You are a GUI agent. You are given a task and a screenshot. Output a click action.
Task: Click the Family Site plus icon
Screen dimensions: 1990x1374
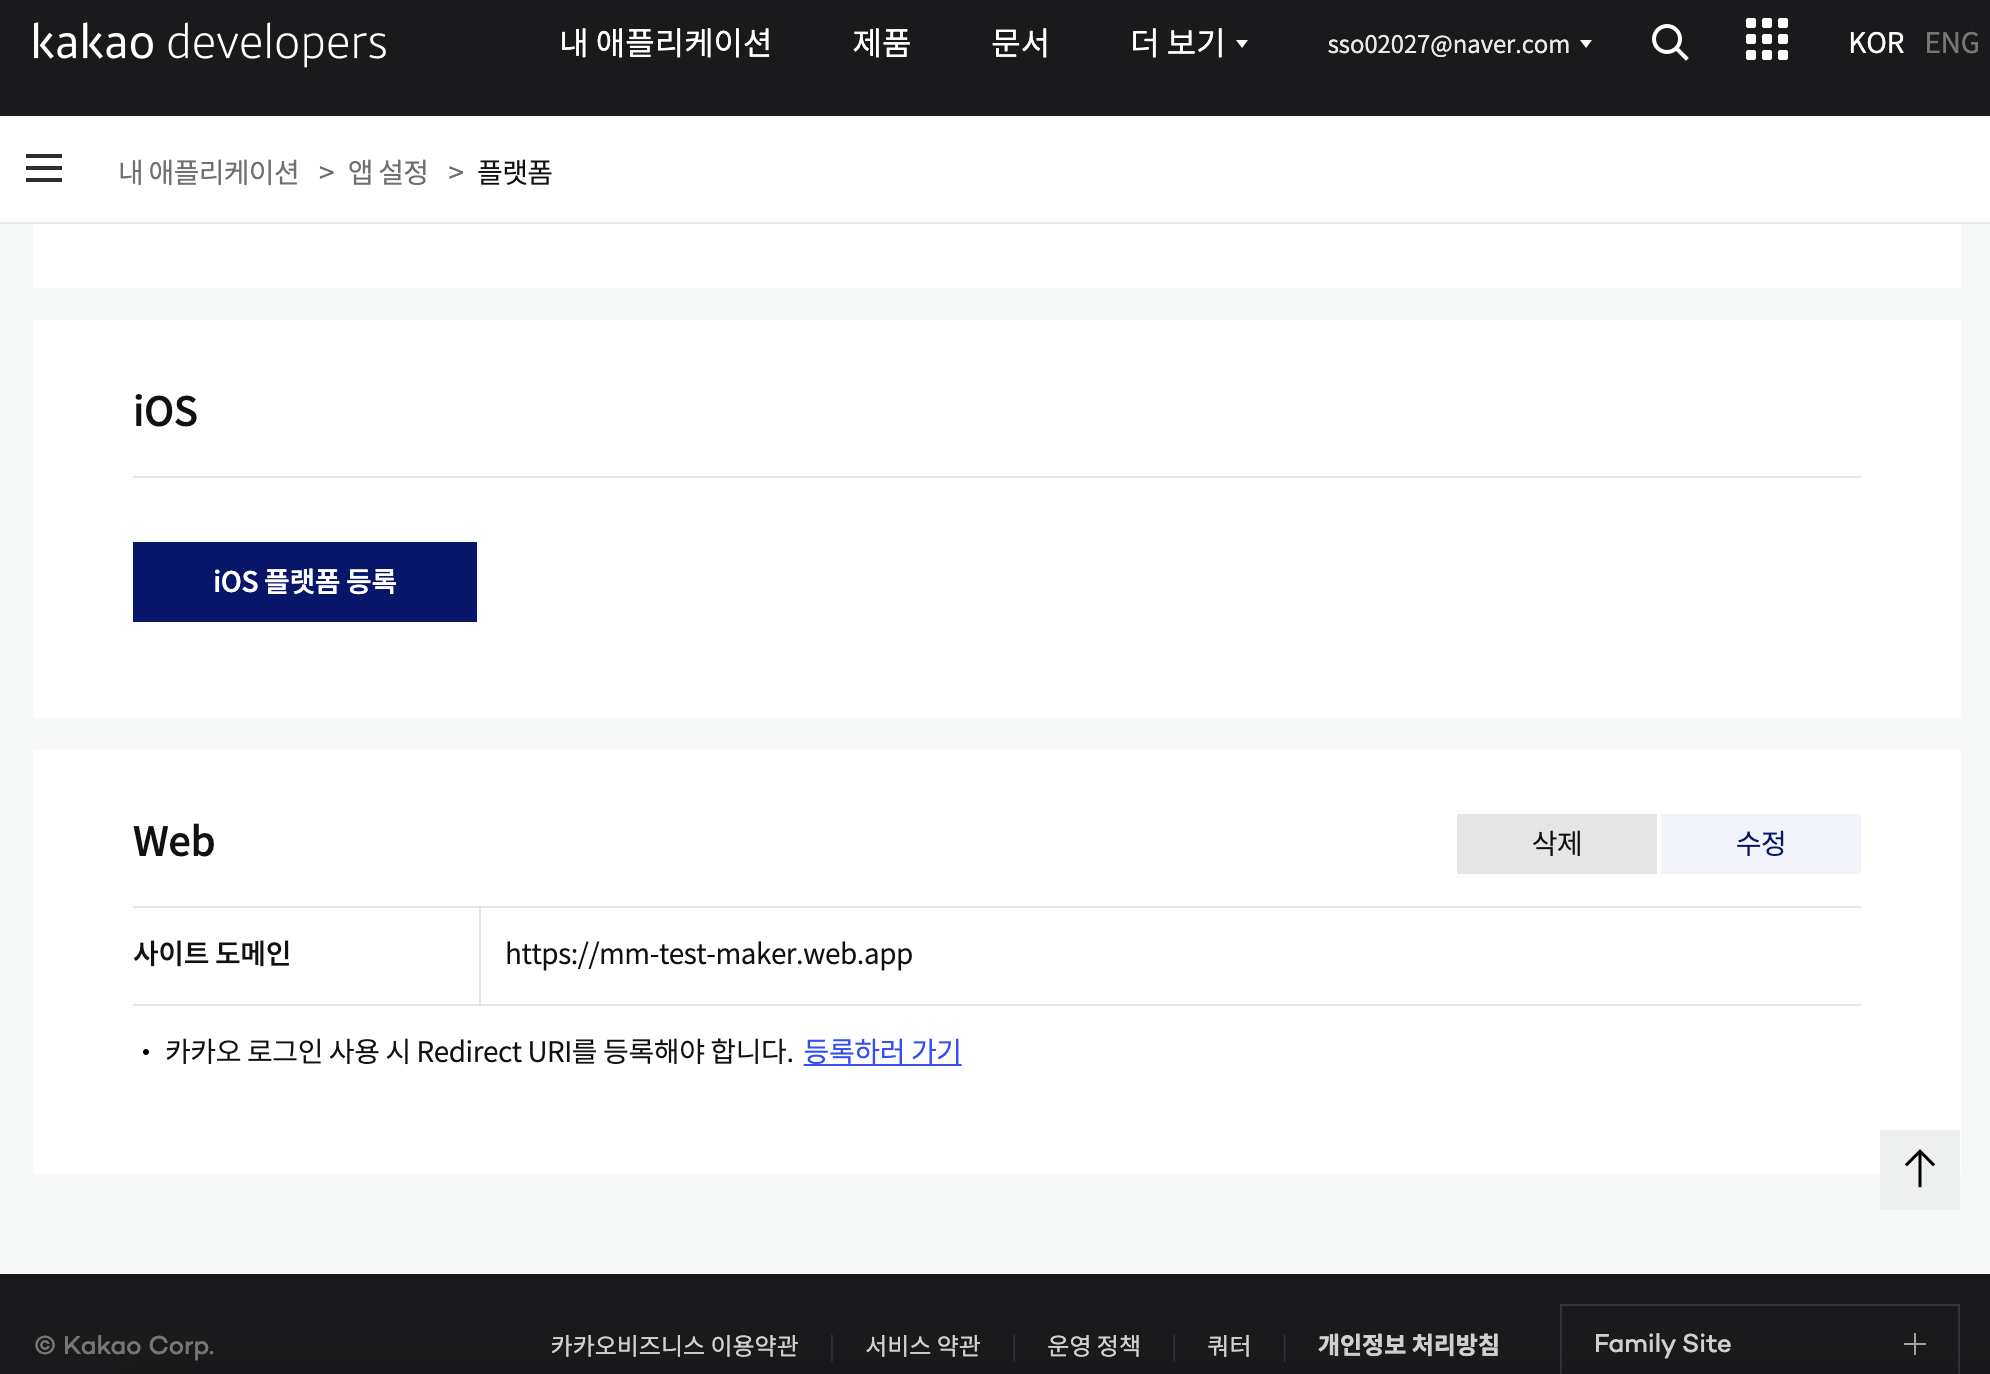1914,1344
